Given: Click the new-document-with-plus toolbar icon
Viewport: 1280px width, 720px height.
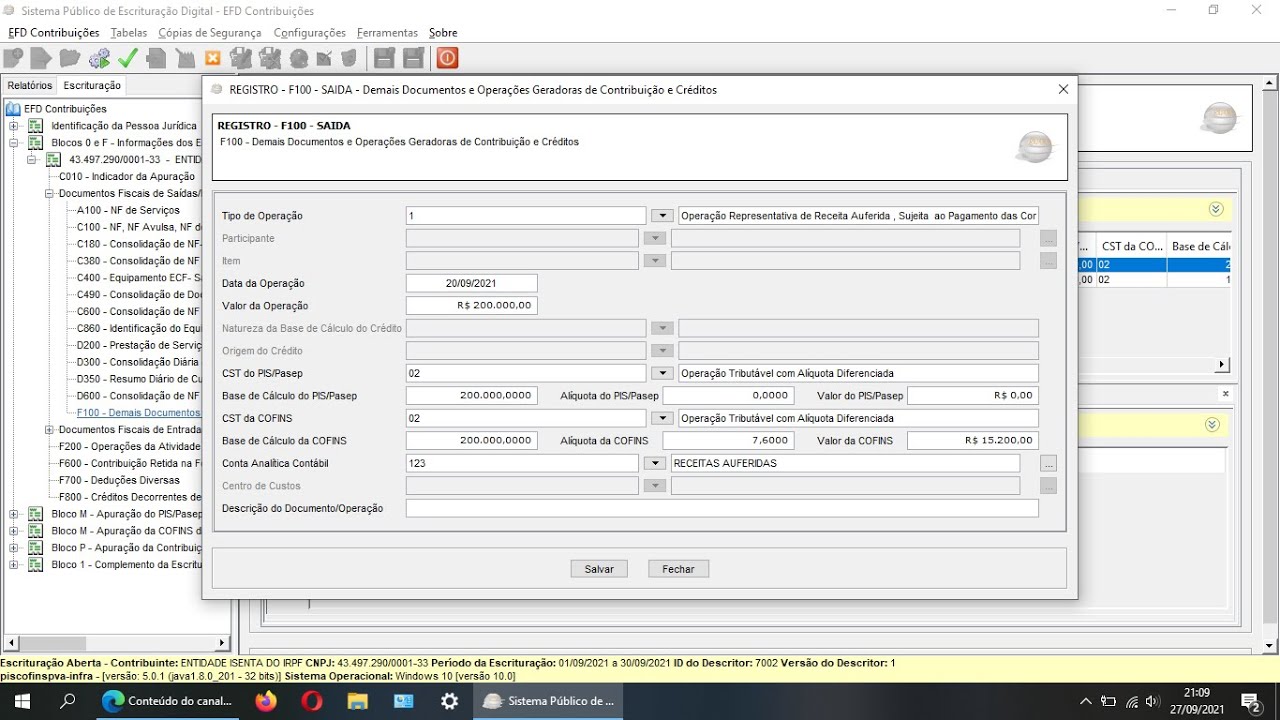Looking at the screenshot, I should pyautogui.click(x=14, y=58).
